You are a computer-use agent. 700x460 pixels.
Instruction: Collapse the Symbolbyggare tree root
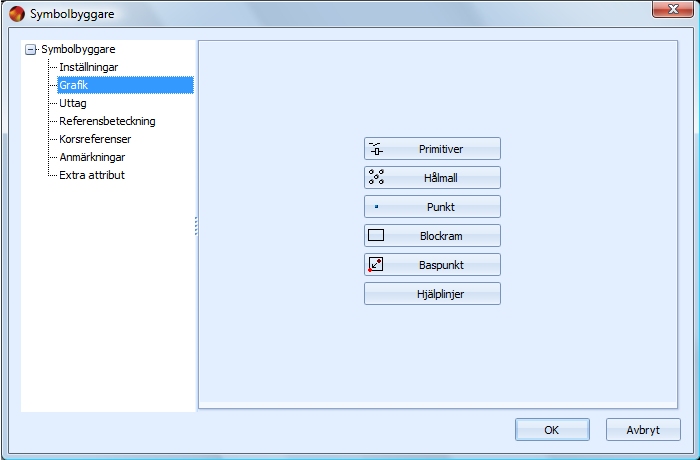coord(30,50)
